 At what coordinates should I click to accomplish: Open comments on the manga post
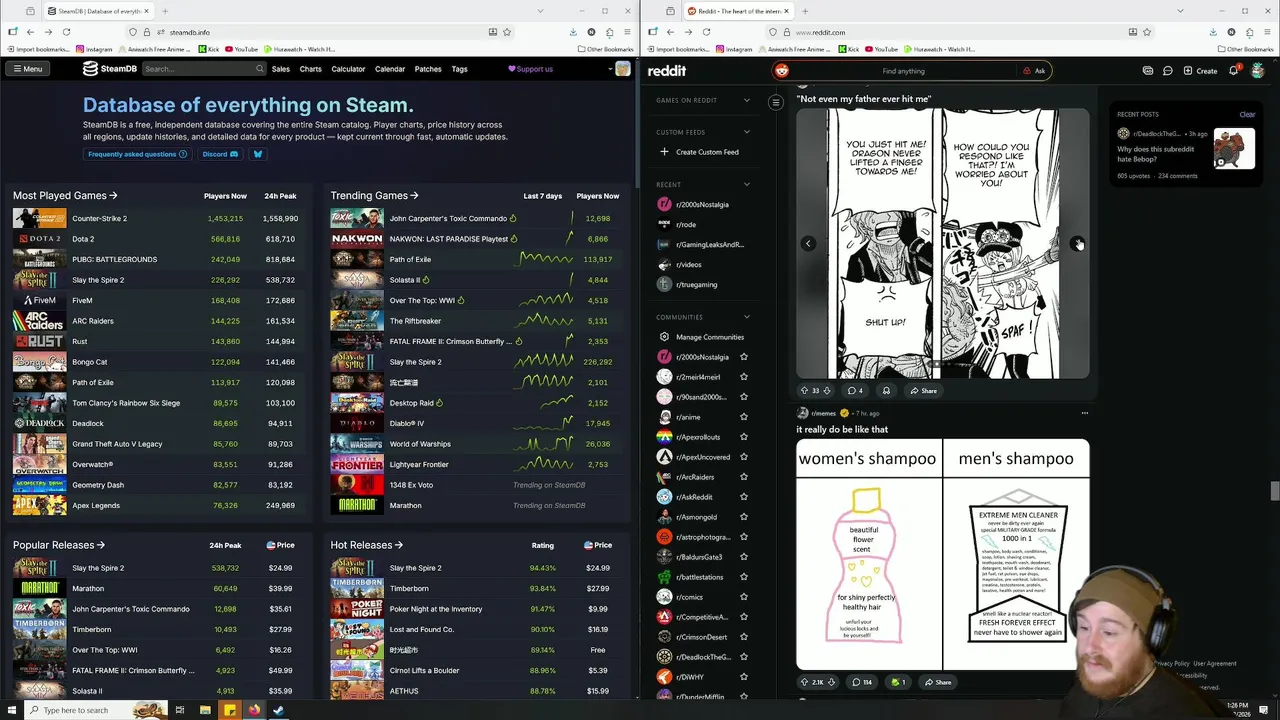pyautogui.click(x=855, y=391)
